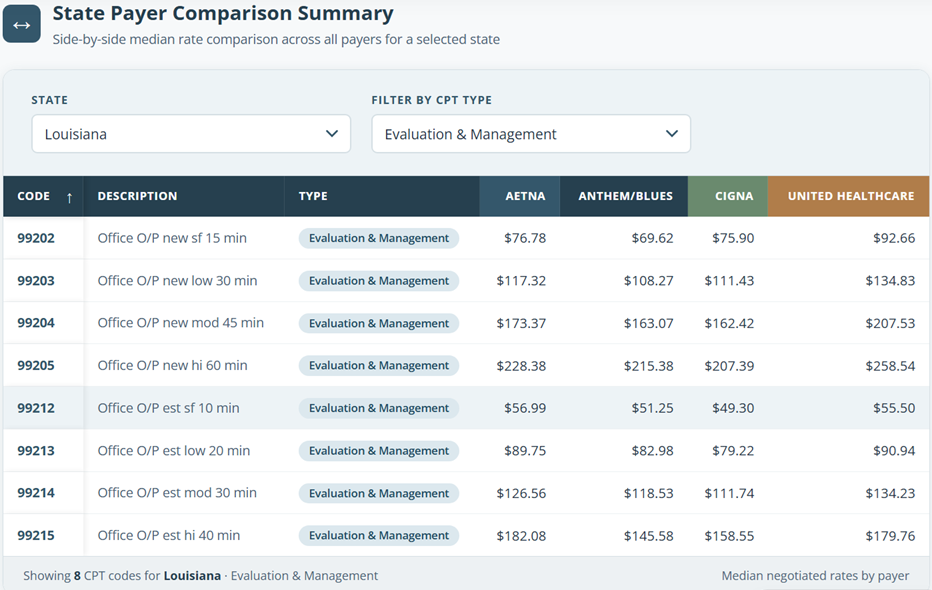Screen dimensions: 932x590
Task: Click the AETNA column header
Action: (x=519, y=196)
